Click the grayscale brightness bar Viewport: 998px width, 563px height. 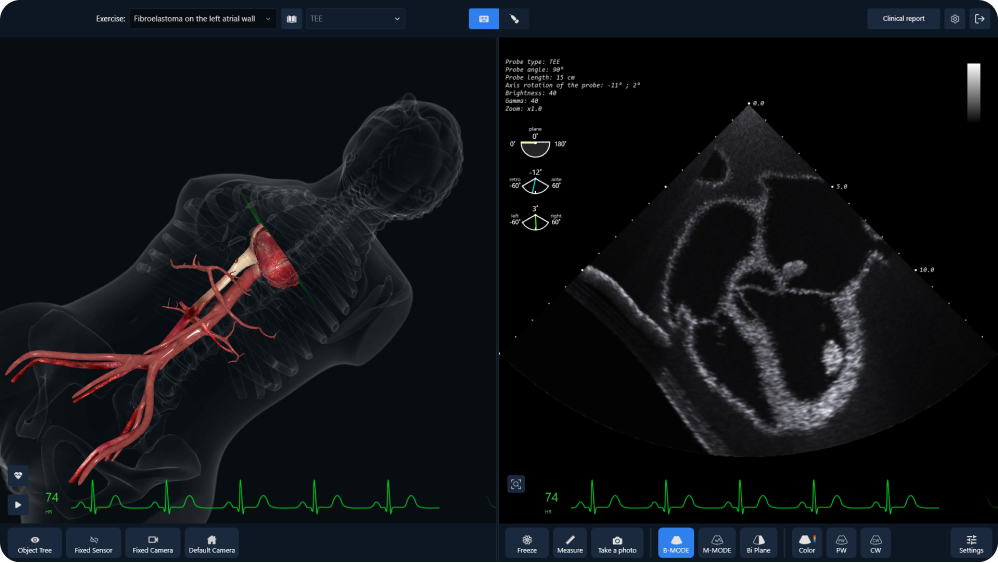click(x=974, y=92)
